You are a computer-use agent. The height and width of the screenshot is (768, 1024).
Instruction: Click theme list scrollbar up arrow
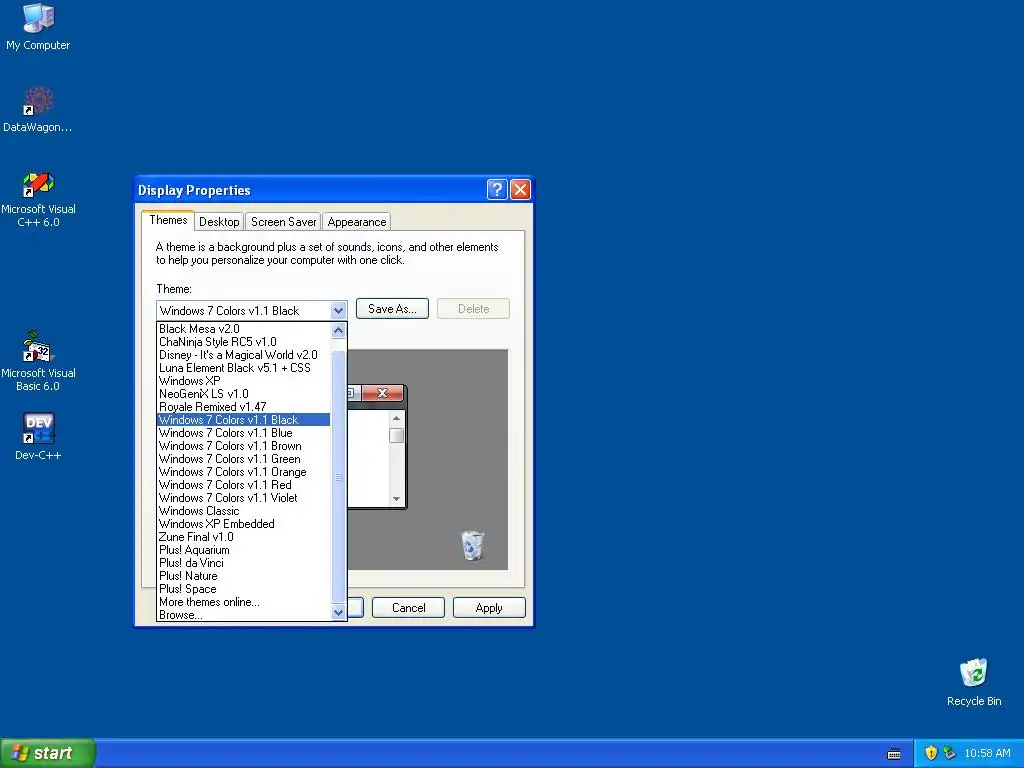tap(338, 330)
